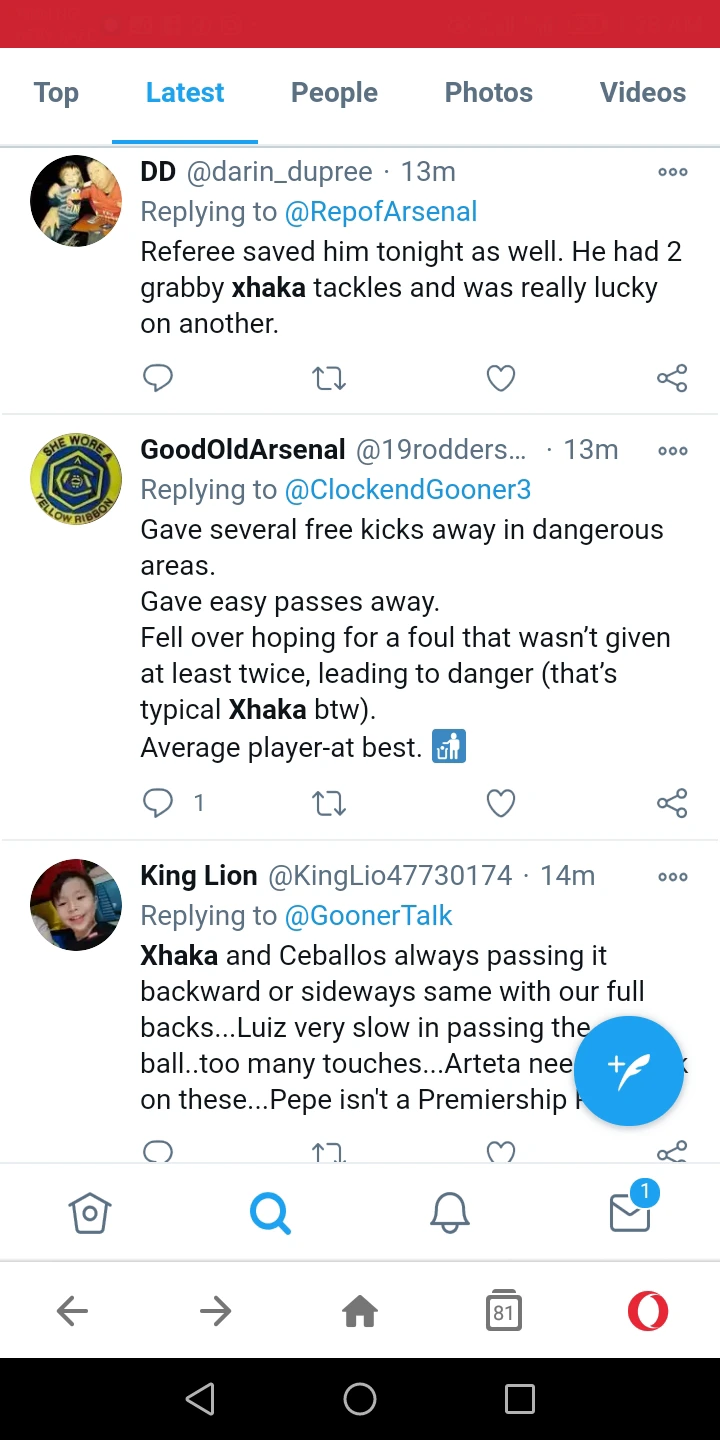The image size is (720, 1440).
Task: Open the @RepofArsenal mention link
Action: pyautogui.click(x=381, y=212)
